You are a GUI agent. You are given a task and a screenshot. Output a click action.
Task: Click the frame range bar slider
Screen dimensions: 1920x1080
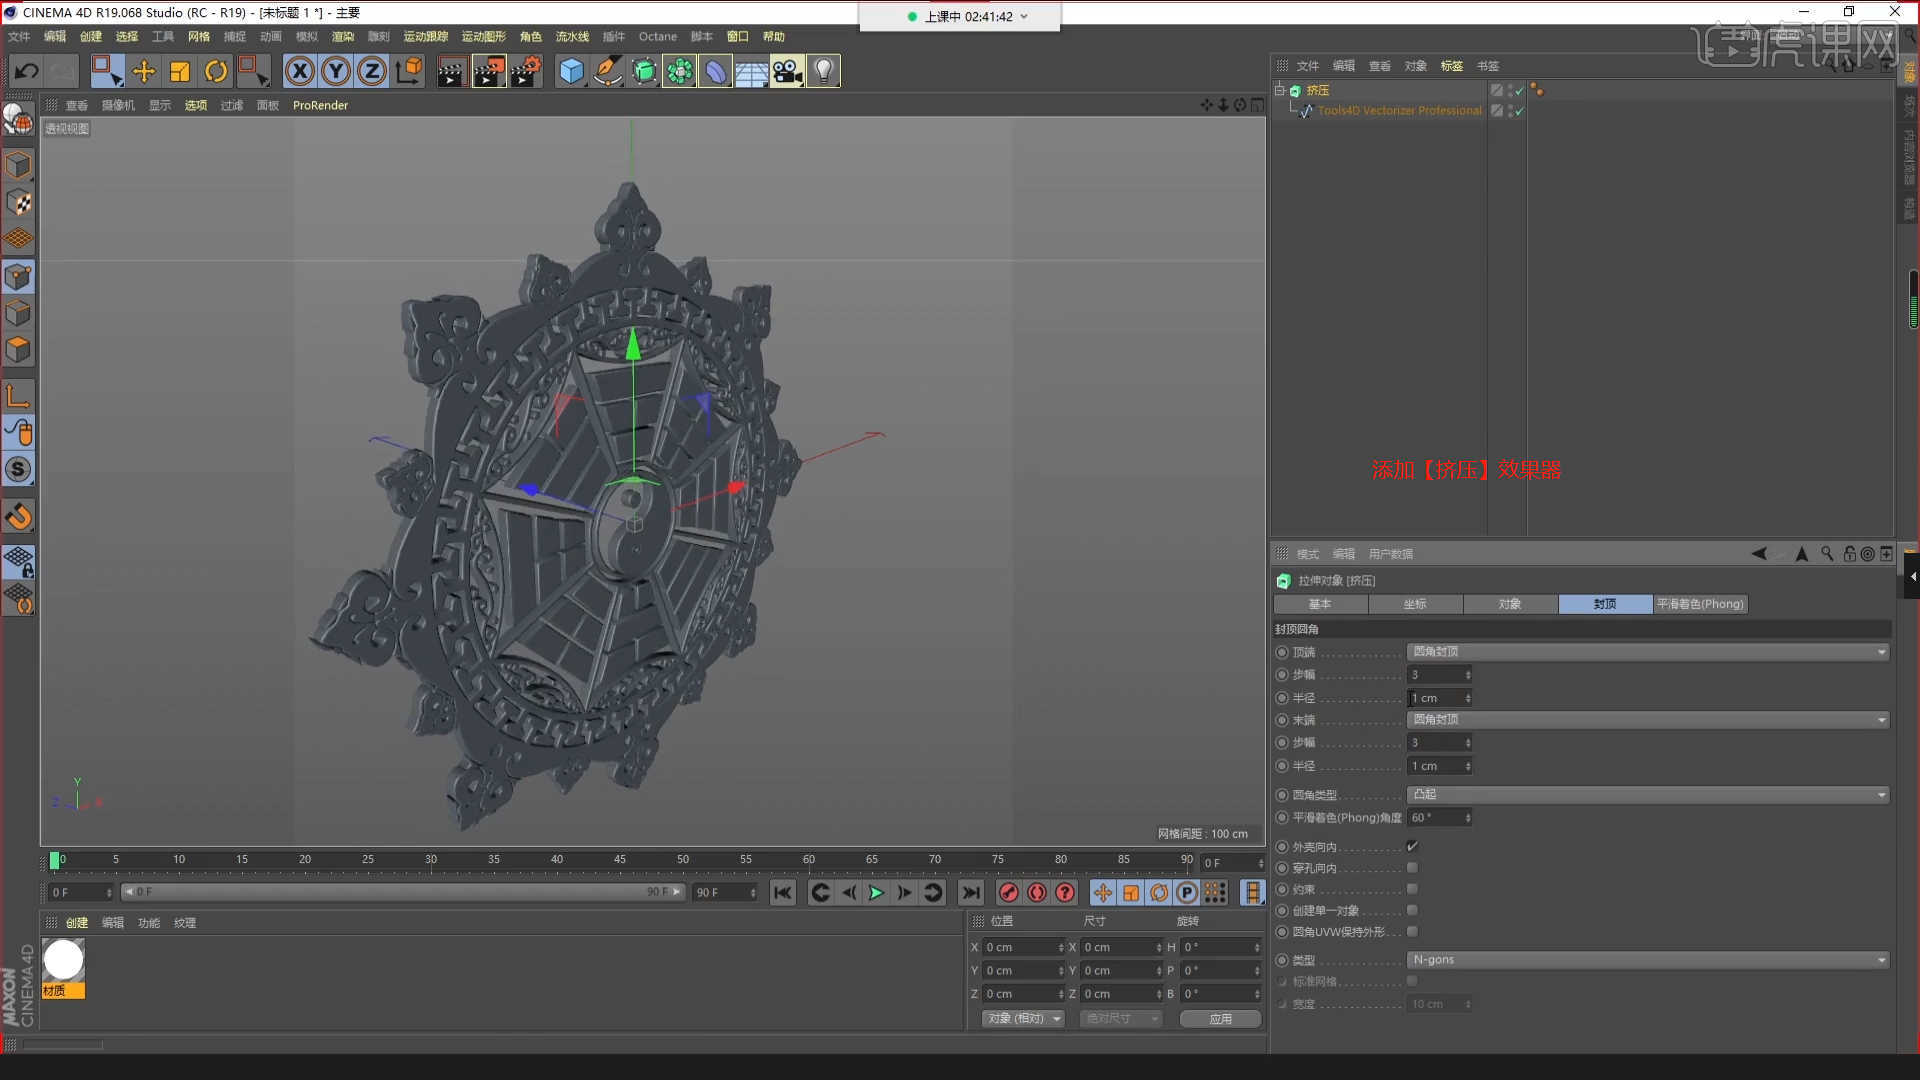click(x=402, y=892)
